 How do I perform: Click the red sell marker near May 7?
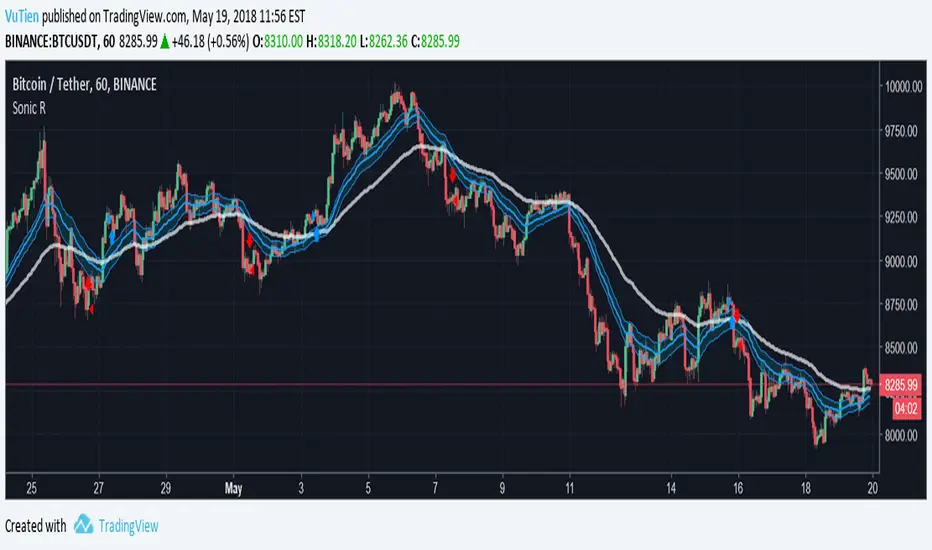[452, 175]
